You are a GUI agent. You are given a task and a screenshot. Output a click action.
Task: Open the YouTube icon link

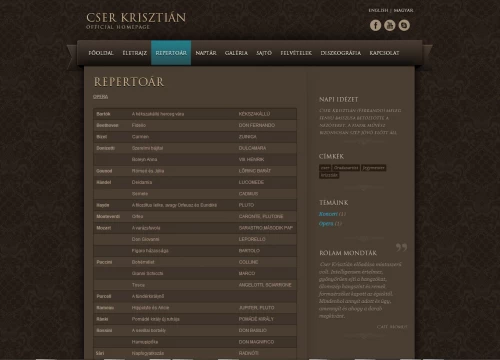tap(390, 25)
